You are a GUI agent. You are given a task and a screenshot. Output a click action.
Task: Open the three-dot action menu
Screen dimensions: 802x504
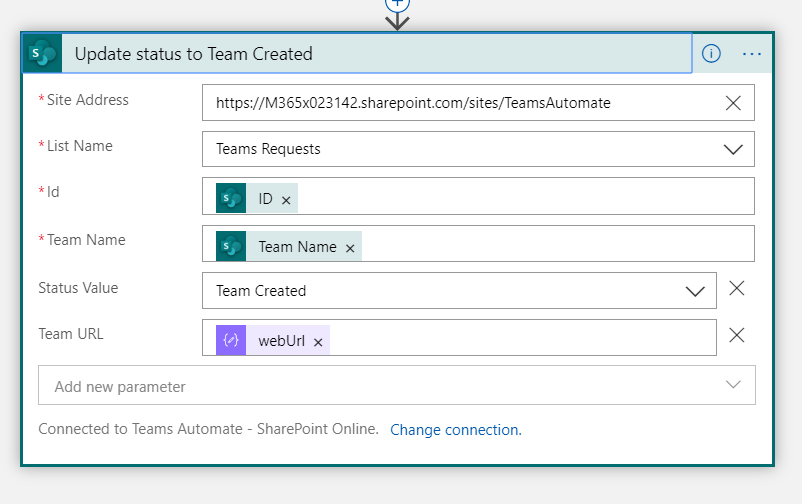tap(751, 54)
